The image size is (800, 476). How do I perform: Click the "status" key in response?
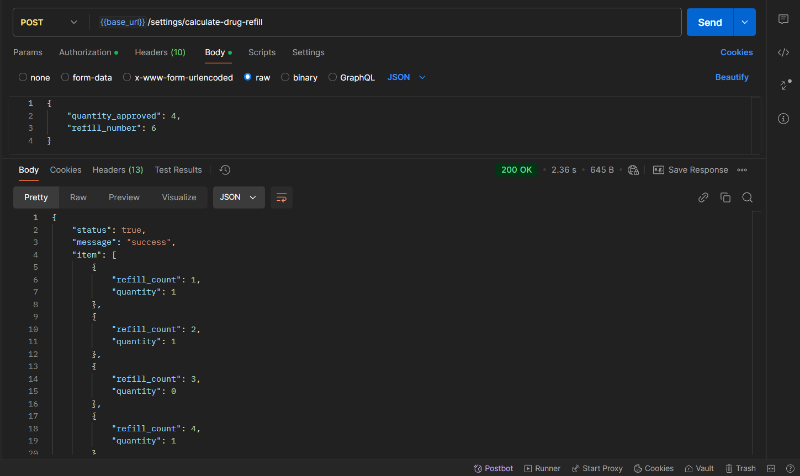click(x=92, y=230)
